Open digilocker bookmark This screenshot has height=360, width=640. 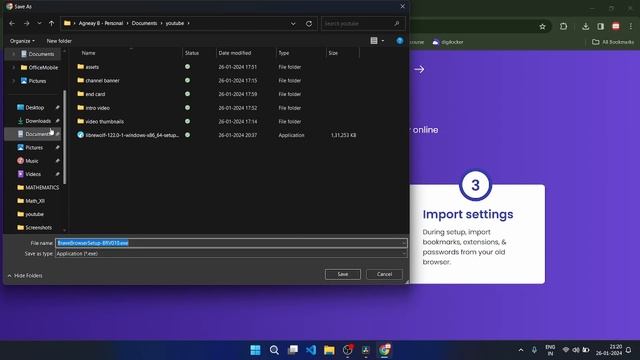(x=448, y=42)
